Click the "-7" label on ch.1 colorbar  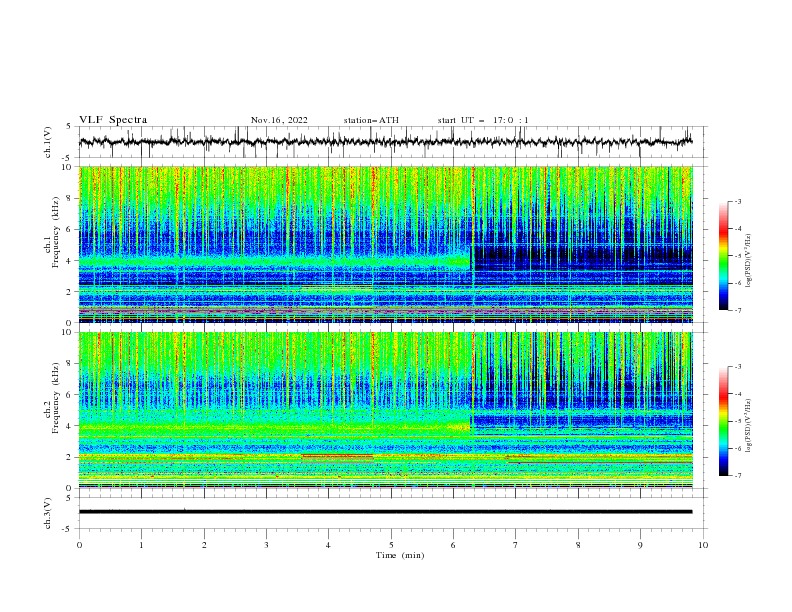click(738, 310)
